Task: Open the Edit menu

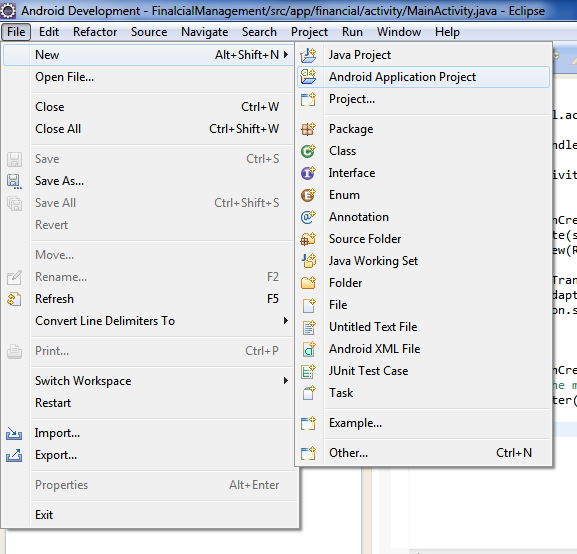Action: point(49,32)
